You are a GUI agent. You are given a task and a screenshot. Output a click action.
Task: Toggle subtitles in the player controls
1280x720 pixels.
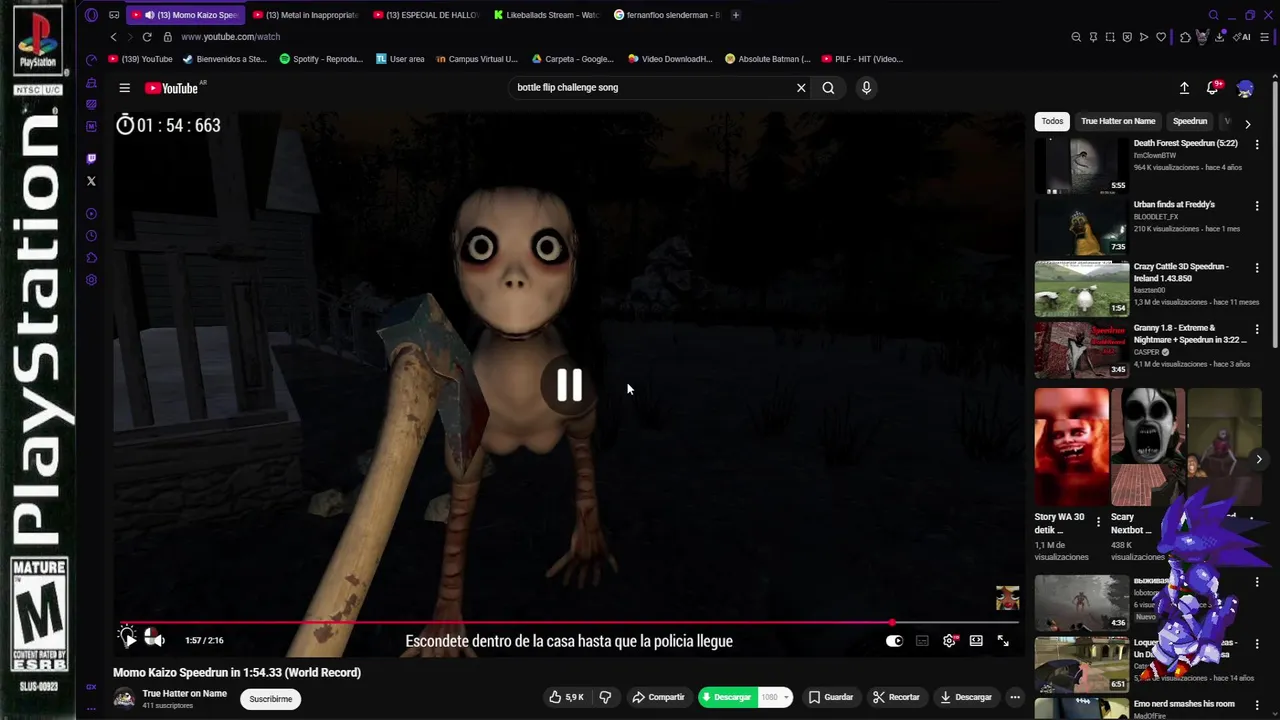tap(922, 641)
